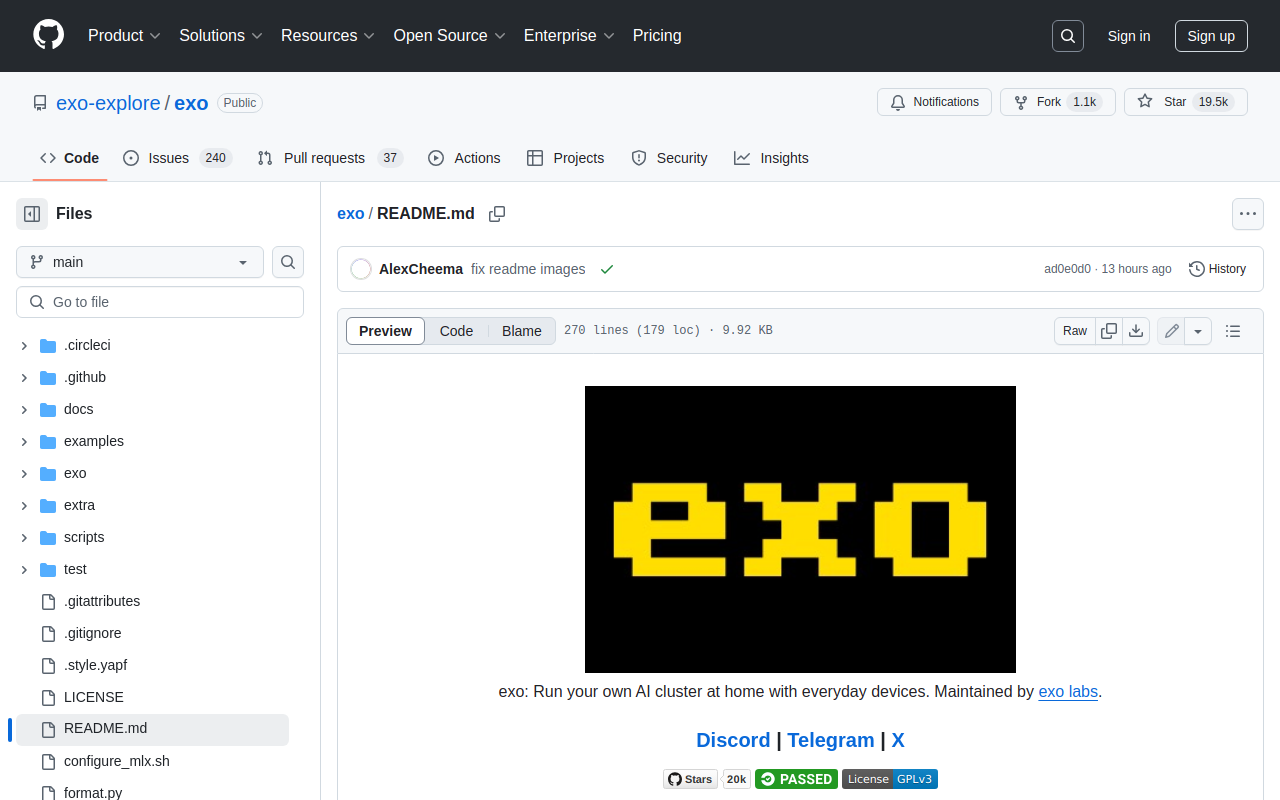This screenshot has width=1280, height=800.
Task: Copy raw file contents
Action: point(1109,331)
